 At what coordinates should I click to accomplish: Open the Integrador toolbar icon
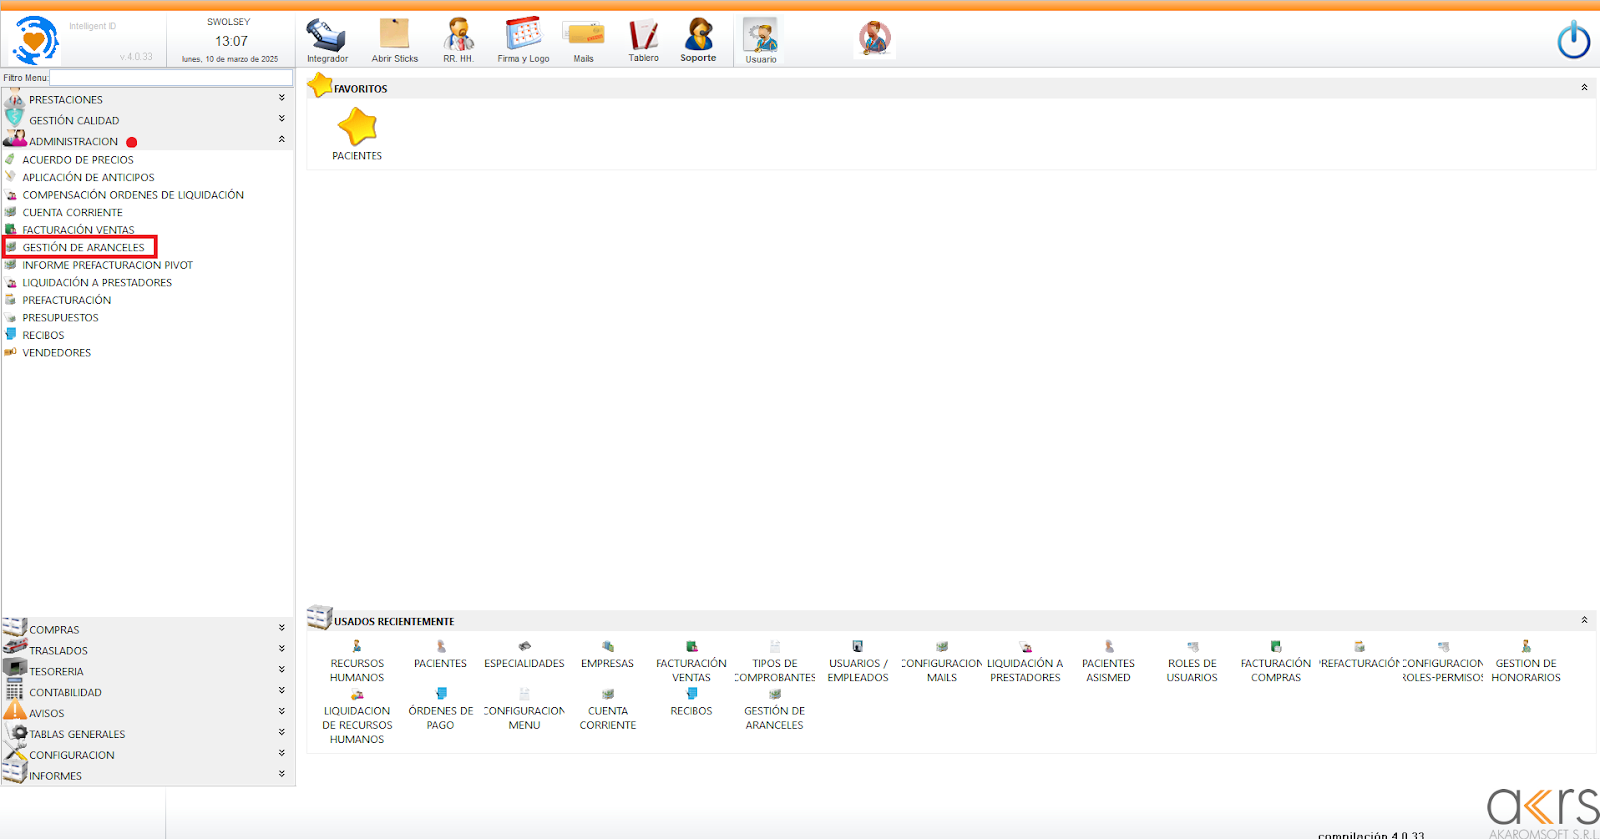[327, 37]
